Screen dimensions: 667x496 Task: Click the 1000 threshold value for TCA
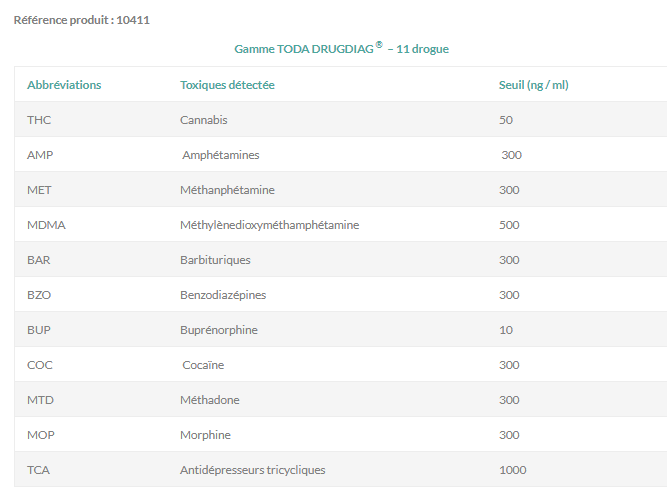(512, 470)
